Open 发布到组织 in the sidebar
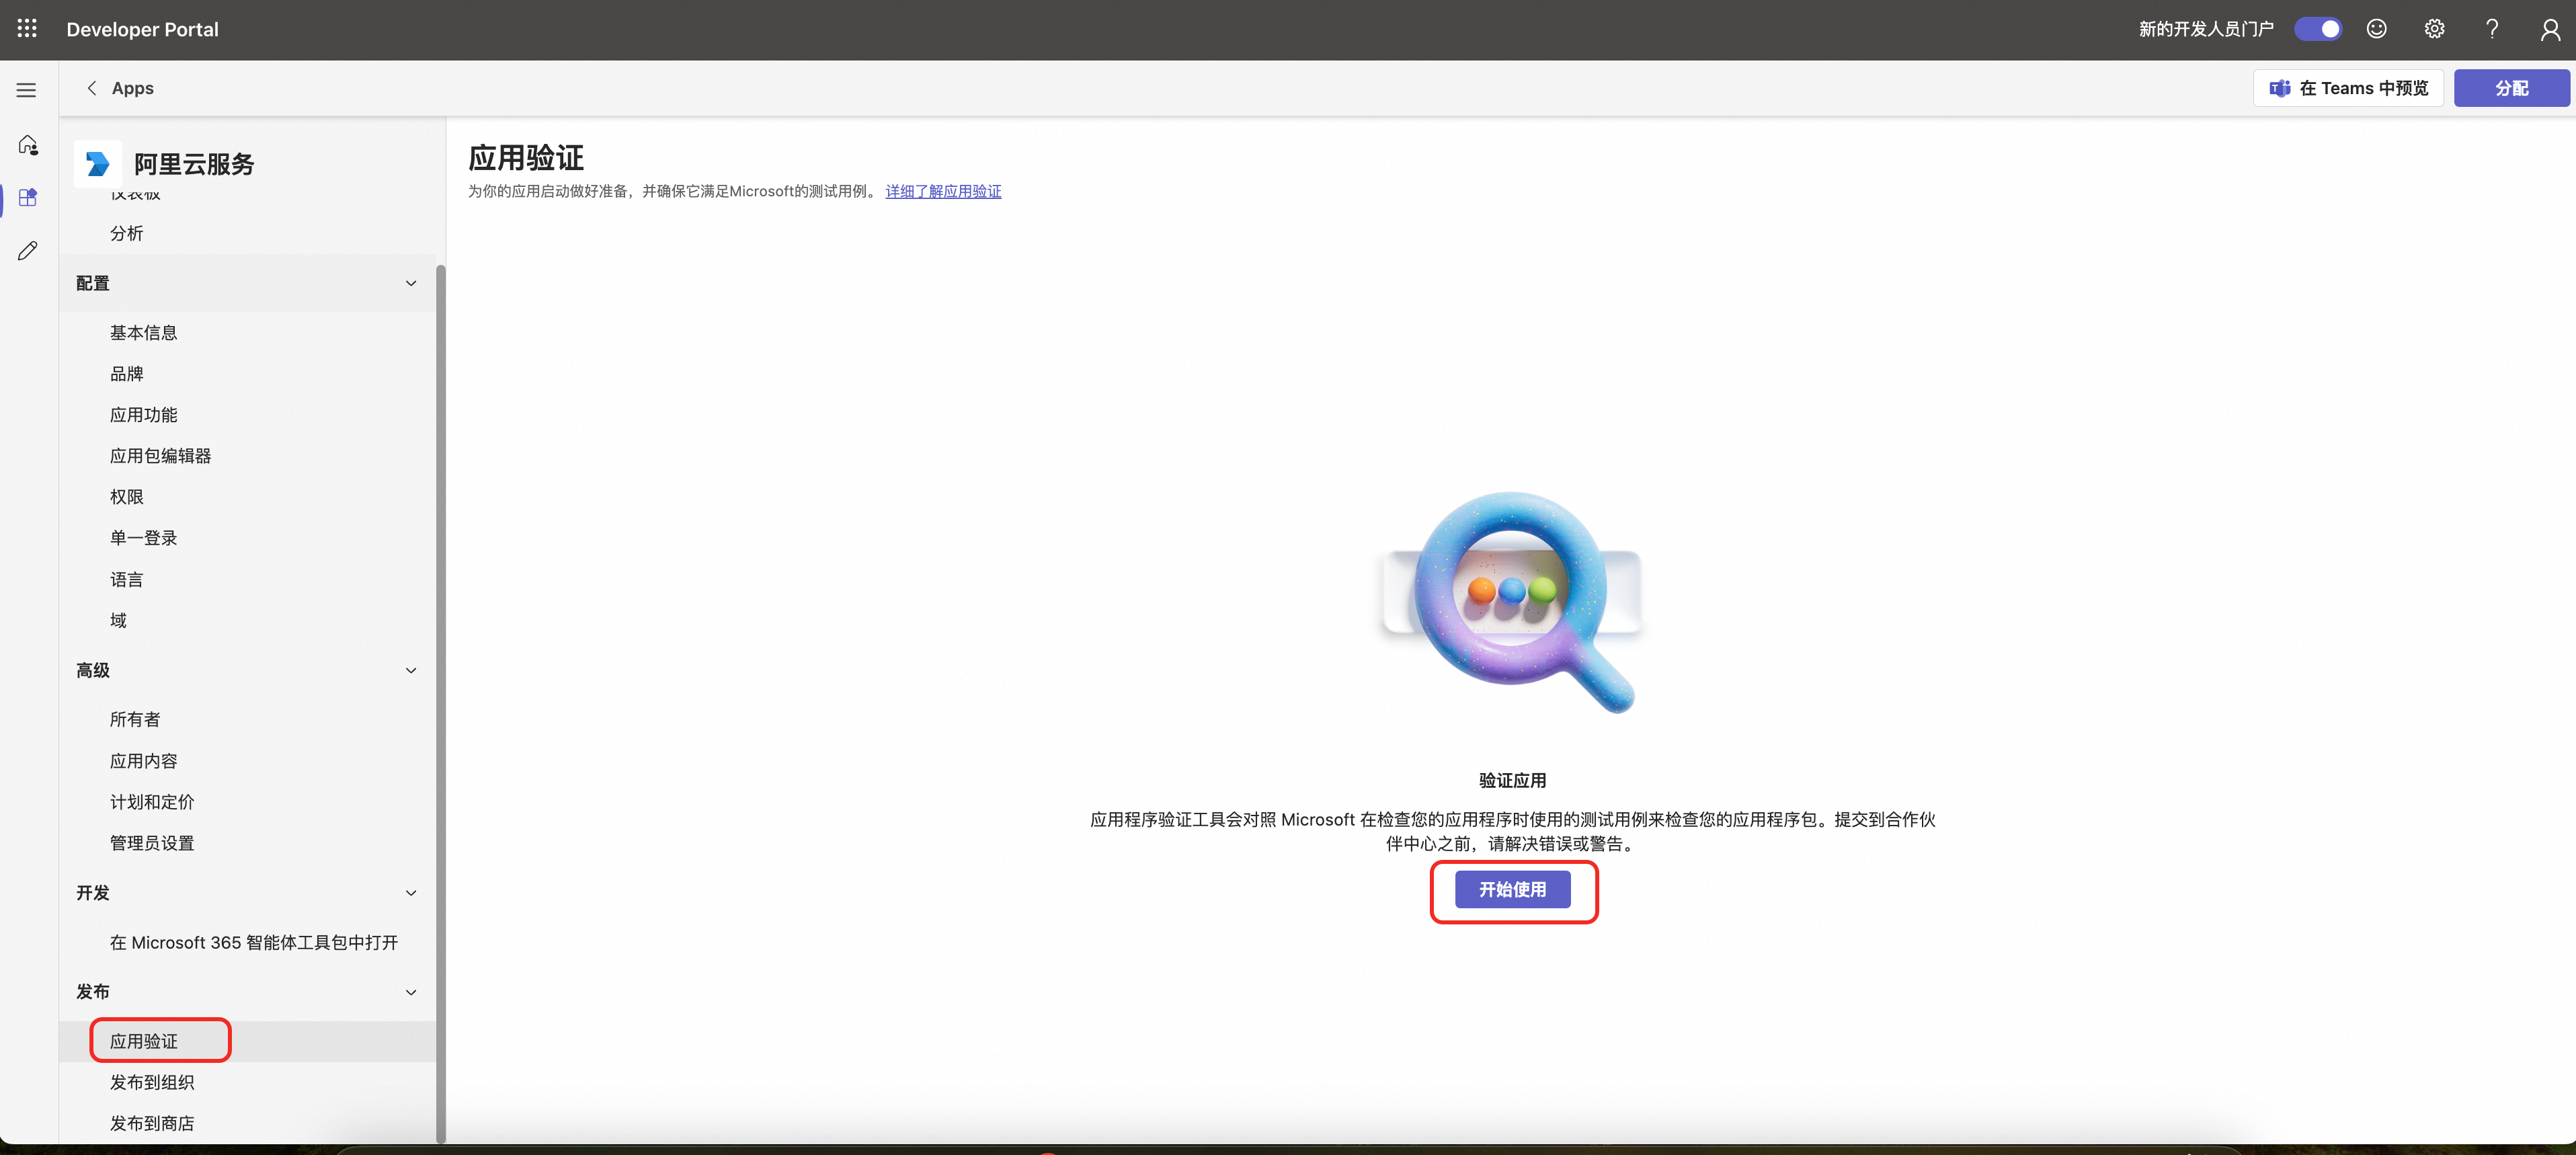2576x1155 pixels. [x=152, y=1082]
